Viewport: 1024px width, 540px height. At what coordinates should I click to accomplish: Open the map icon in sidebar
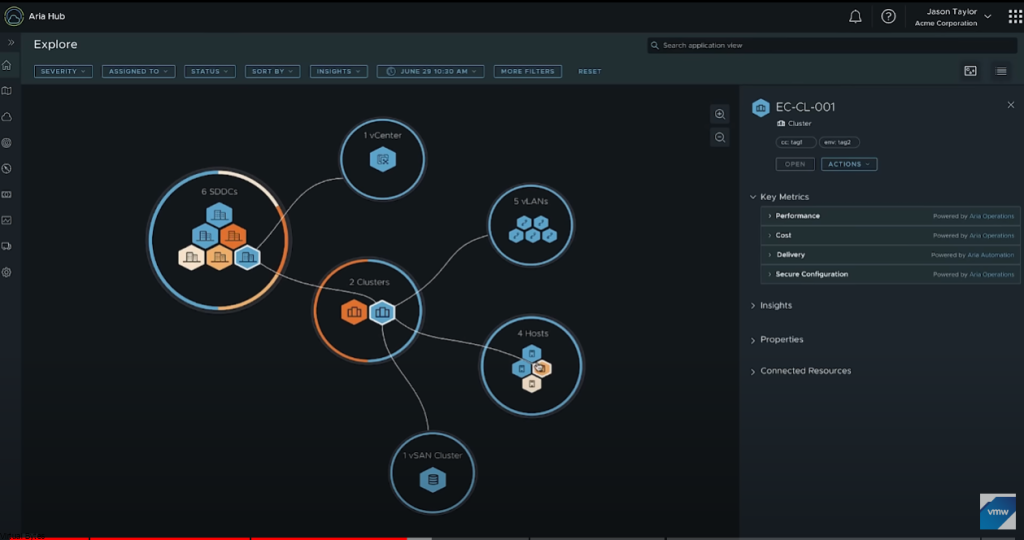click(7, 91)
